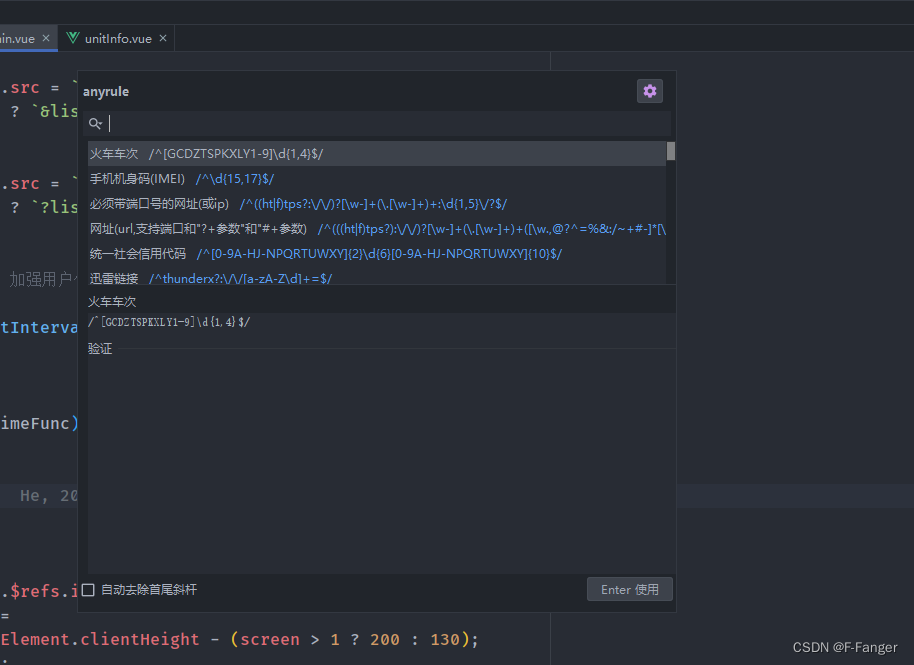914x665 pixels.
Task: Select the 网址(url,支持端口和参数) rule row
Action: (377, 229)
